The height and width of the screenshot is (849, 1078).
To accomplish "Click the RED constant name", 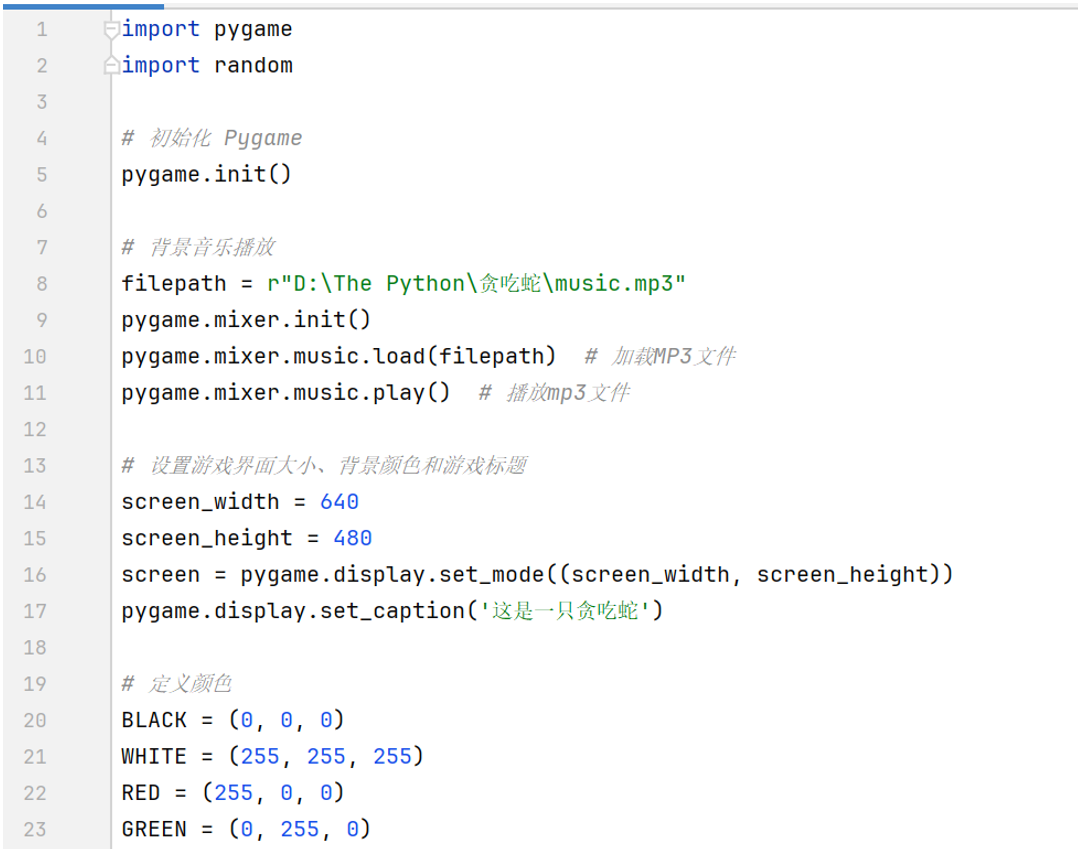I will (x=141, y=793).
